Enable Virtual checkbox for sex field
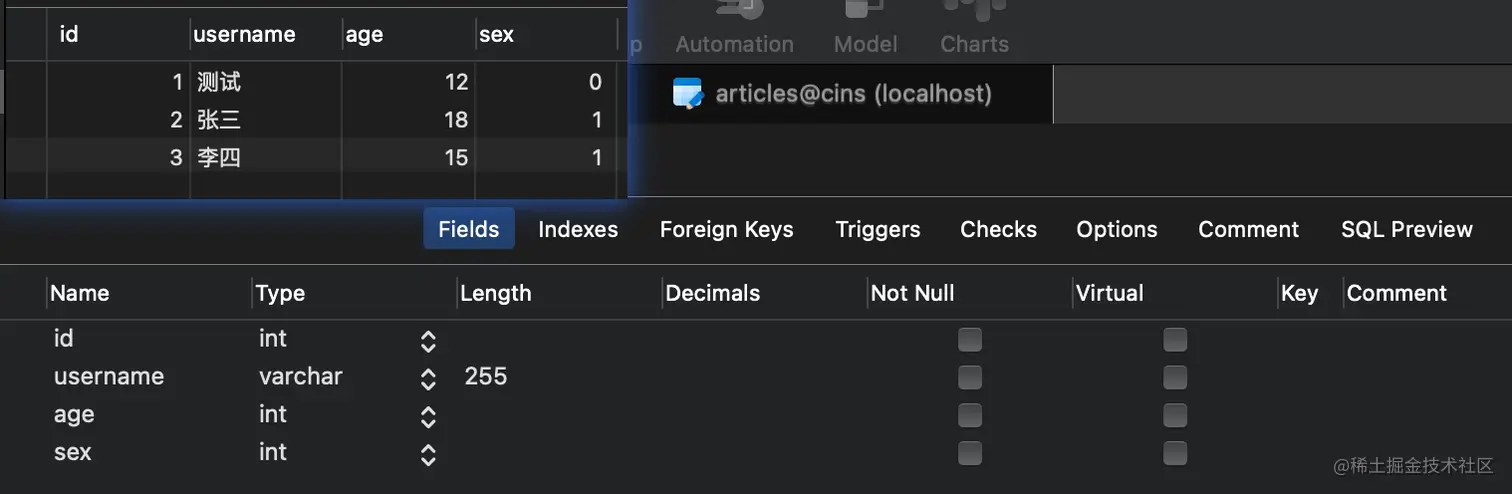Screen dimensions: 1512x494 pos(1175,453)
